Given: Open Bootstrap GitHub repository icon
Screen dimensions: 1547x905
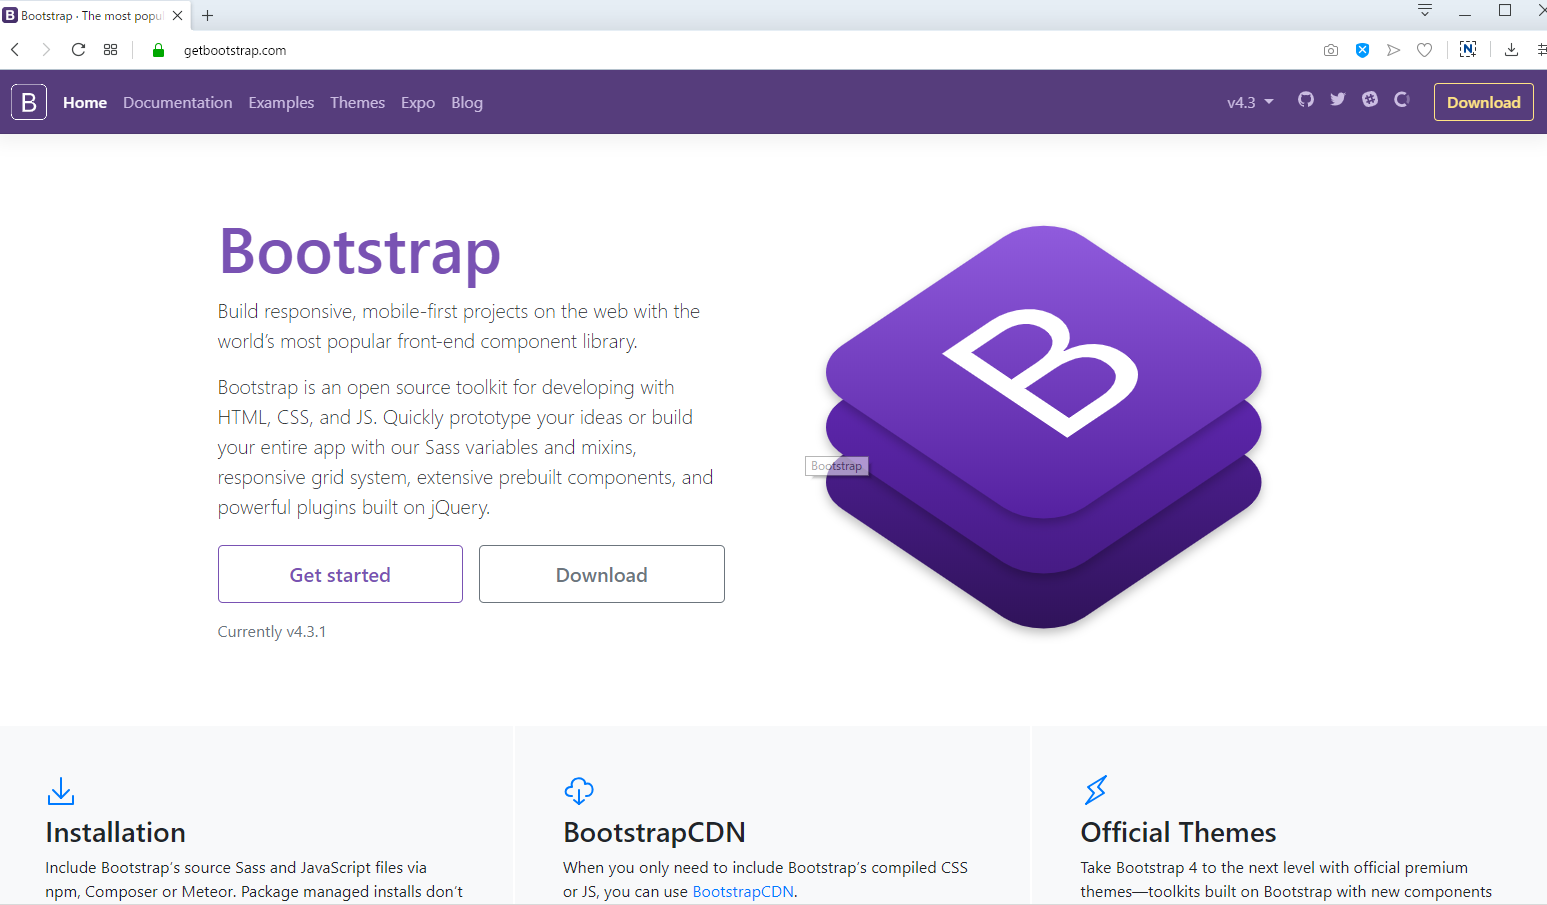Looking at the screenshot, I should click(x=1306, y=99).
